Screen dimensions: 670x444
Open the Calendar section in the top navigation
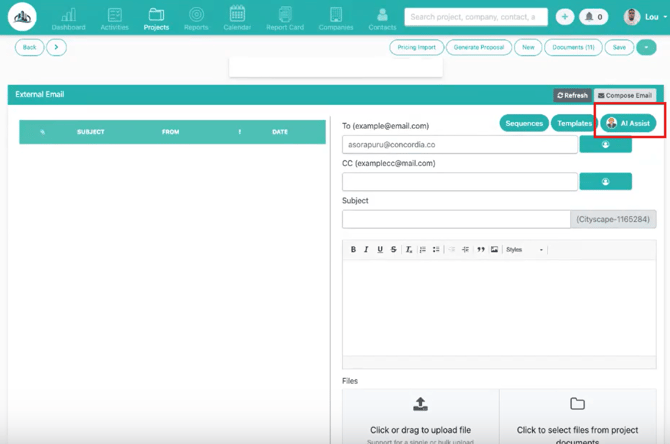[x=237, y=18]
